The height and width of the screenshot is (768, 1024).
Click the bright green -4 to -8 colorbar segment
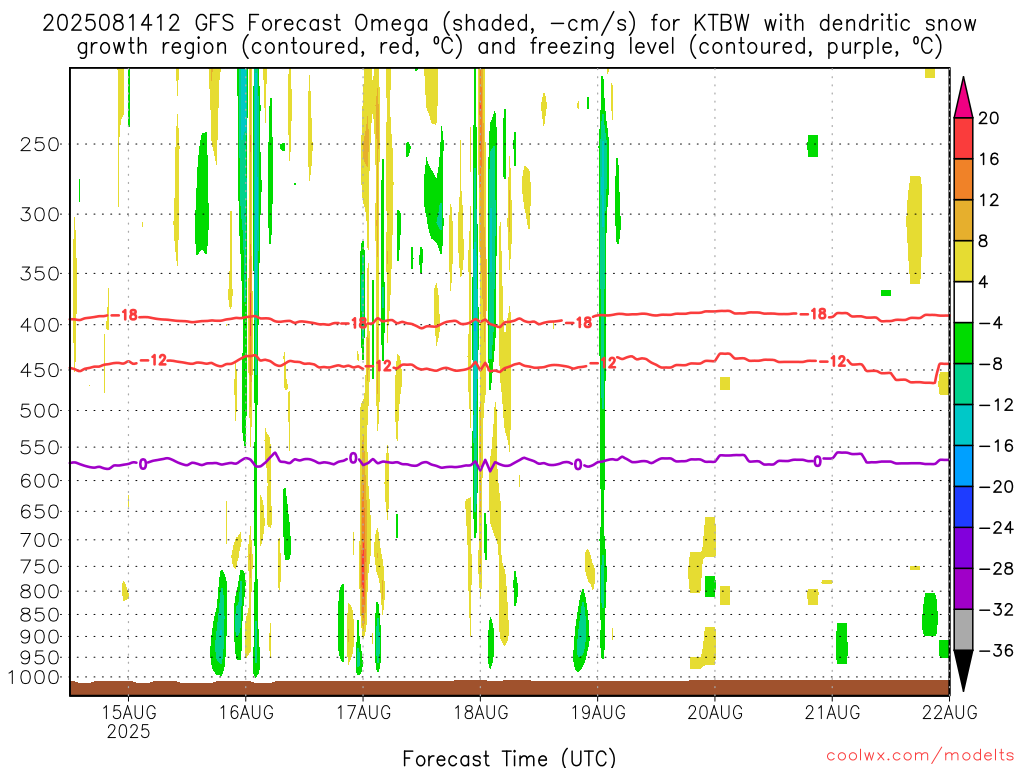963,344
